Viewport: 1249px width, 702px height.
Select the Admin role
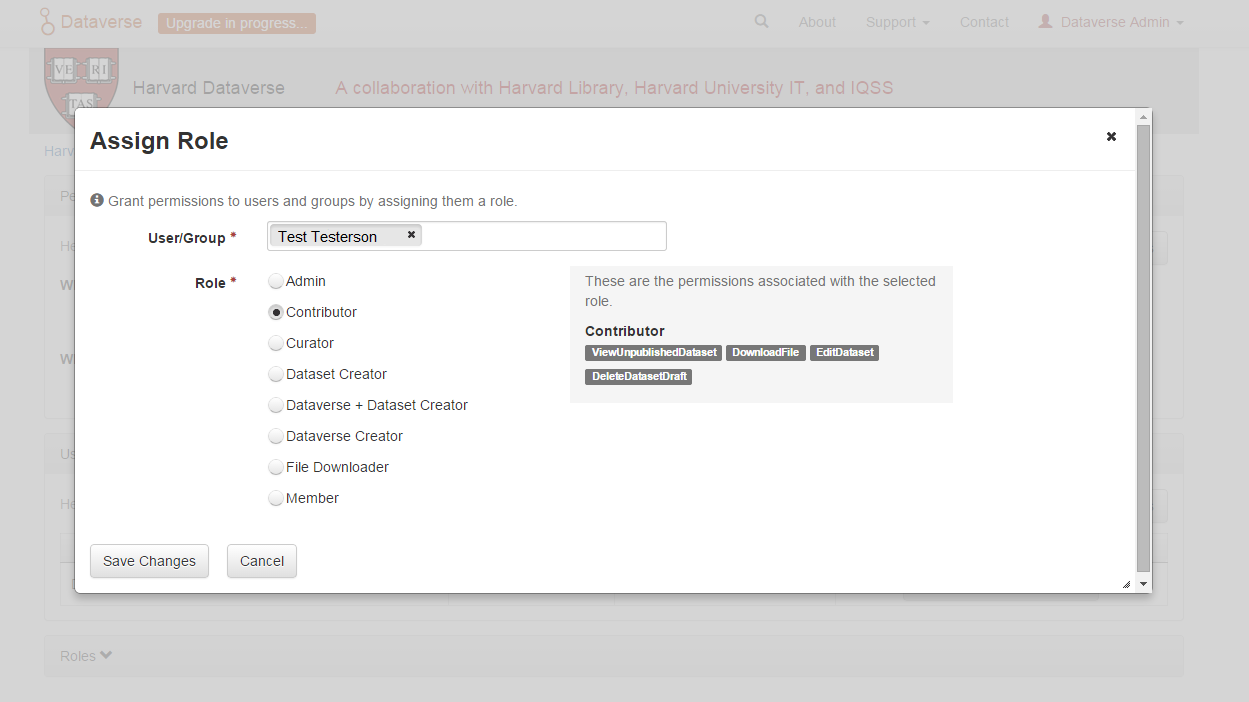[x=276, y=281]
